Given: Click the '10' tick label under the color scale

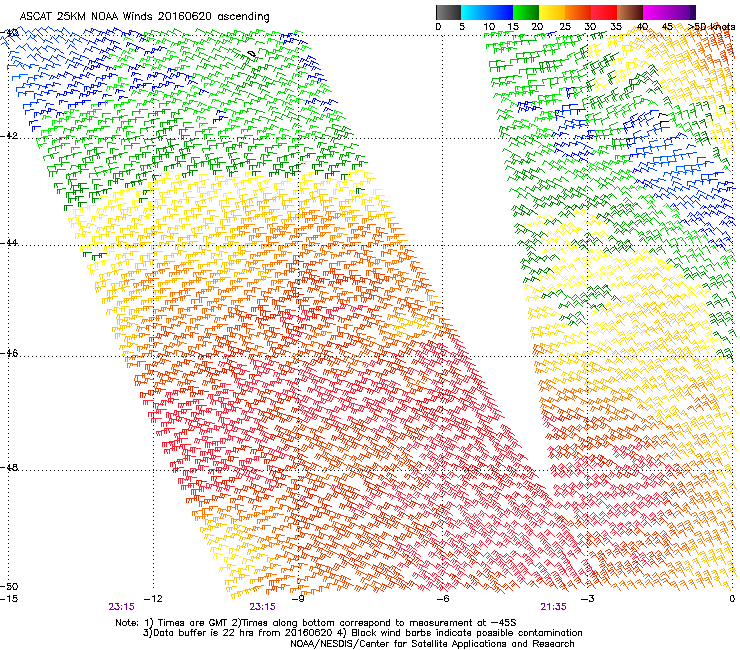Looking at the screenshot, I should point(489,27).
